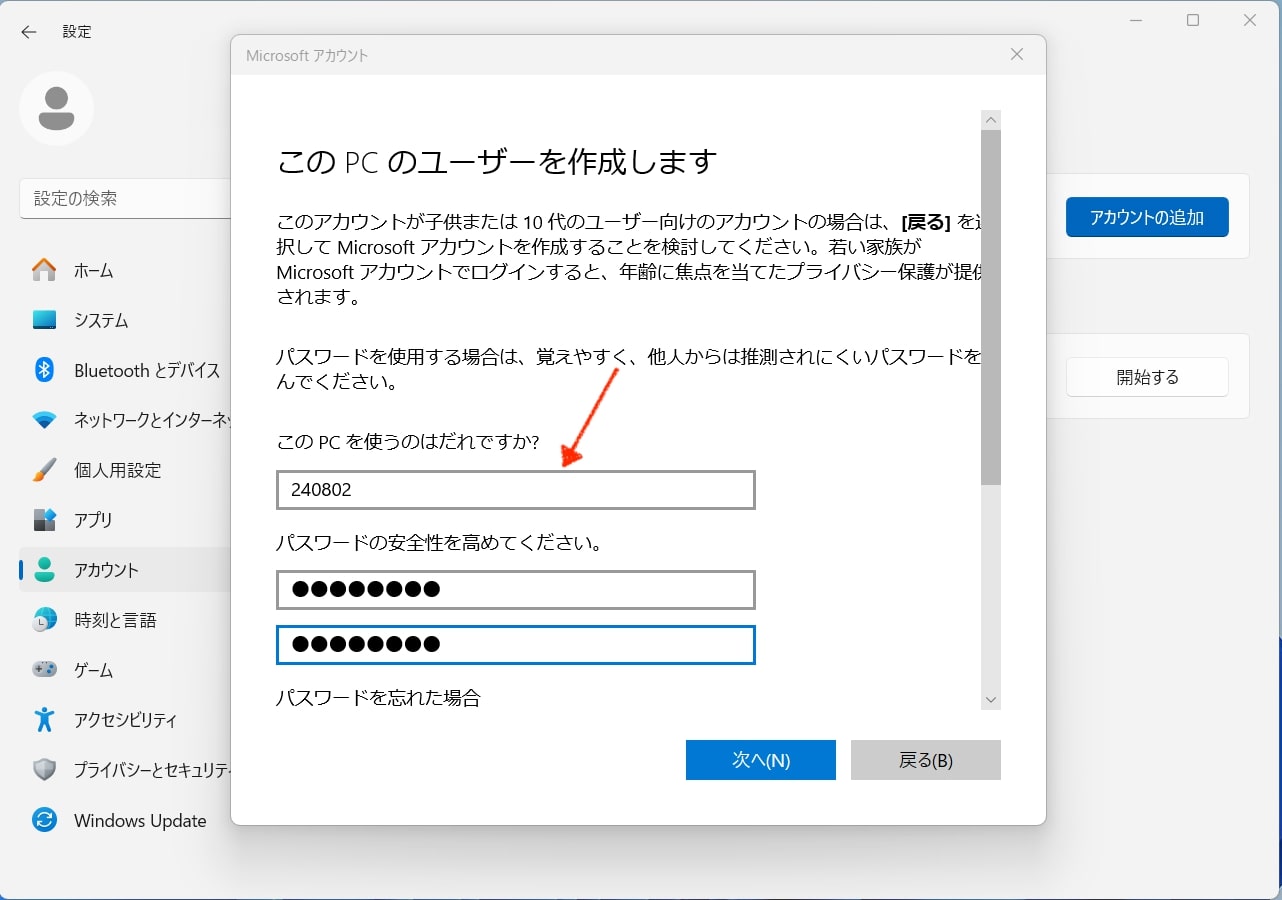
Task: Click the network Wi-Fi icon
Action: [x=44, y=420]
